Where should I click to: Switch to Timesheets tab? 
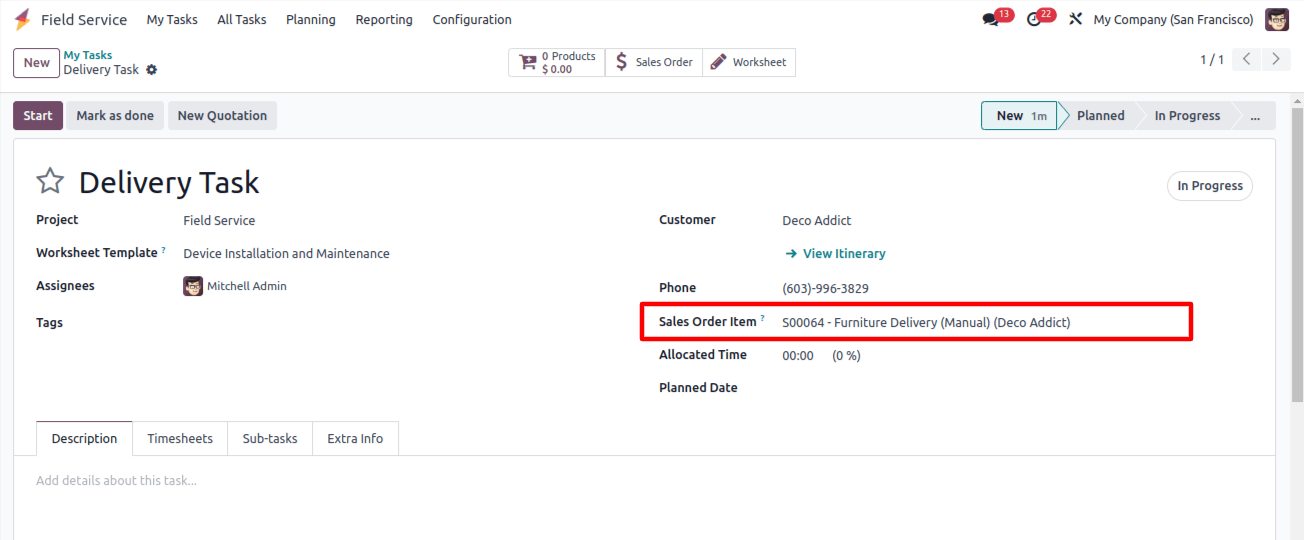pyautogui.click(x=180, y=439)
